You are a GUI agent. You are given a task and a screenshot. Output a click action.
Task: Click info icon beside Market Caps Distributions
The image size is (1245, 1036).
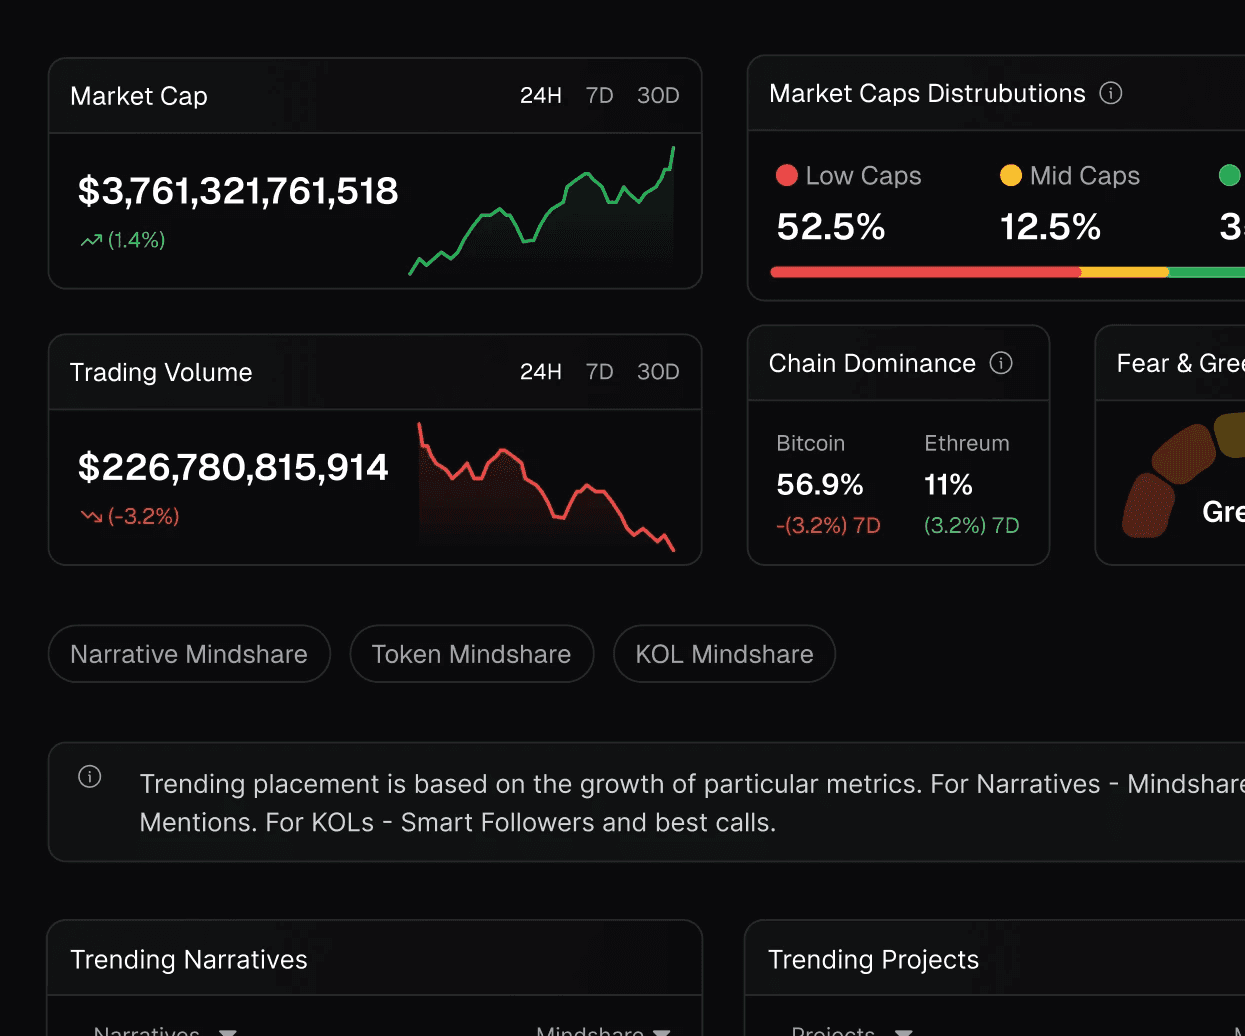point(1111,93)
